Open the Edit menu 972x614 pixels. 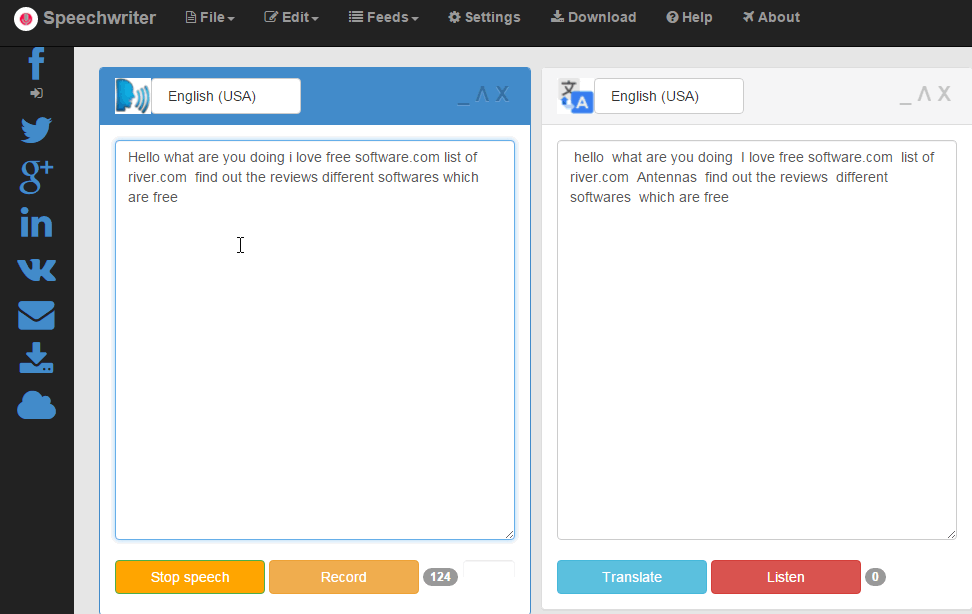[291, 17]
